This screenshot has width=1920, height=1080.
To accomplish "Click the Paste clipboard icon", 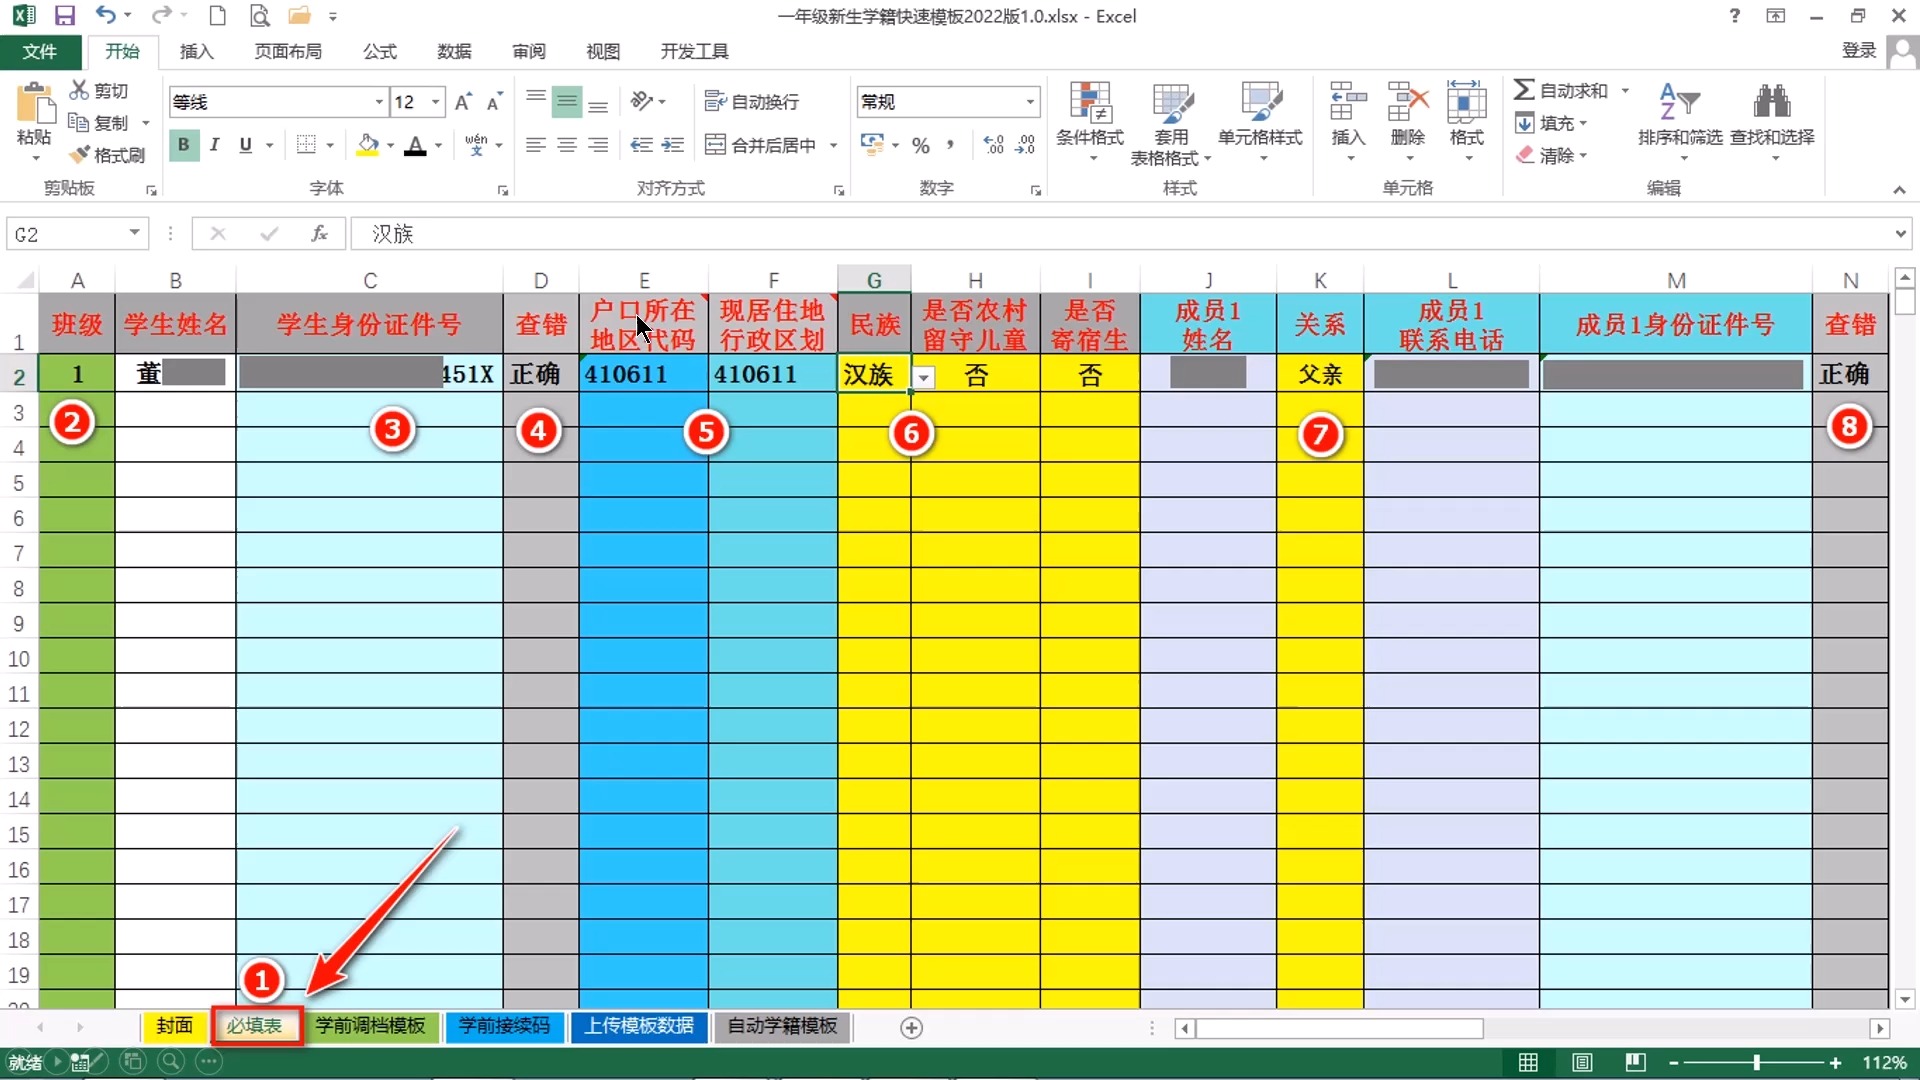I will pos(34,105).
